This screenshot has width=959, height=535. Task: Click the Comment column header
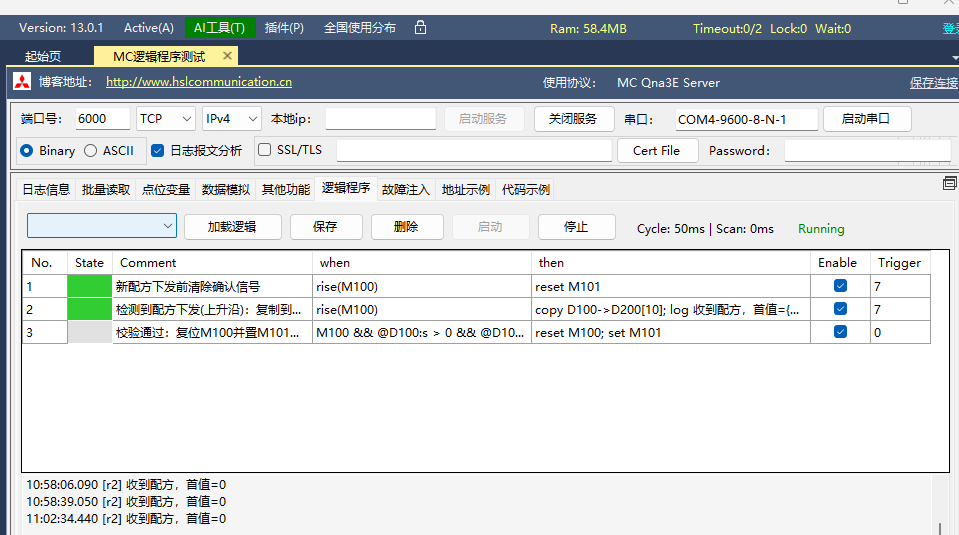(212, 262)
